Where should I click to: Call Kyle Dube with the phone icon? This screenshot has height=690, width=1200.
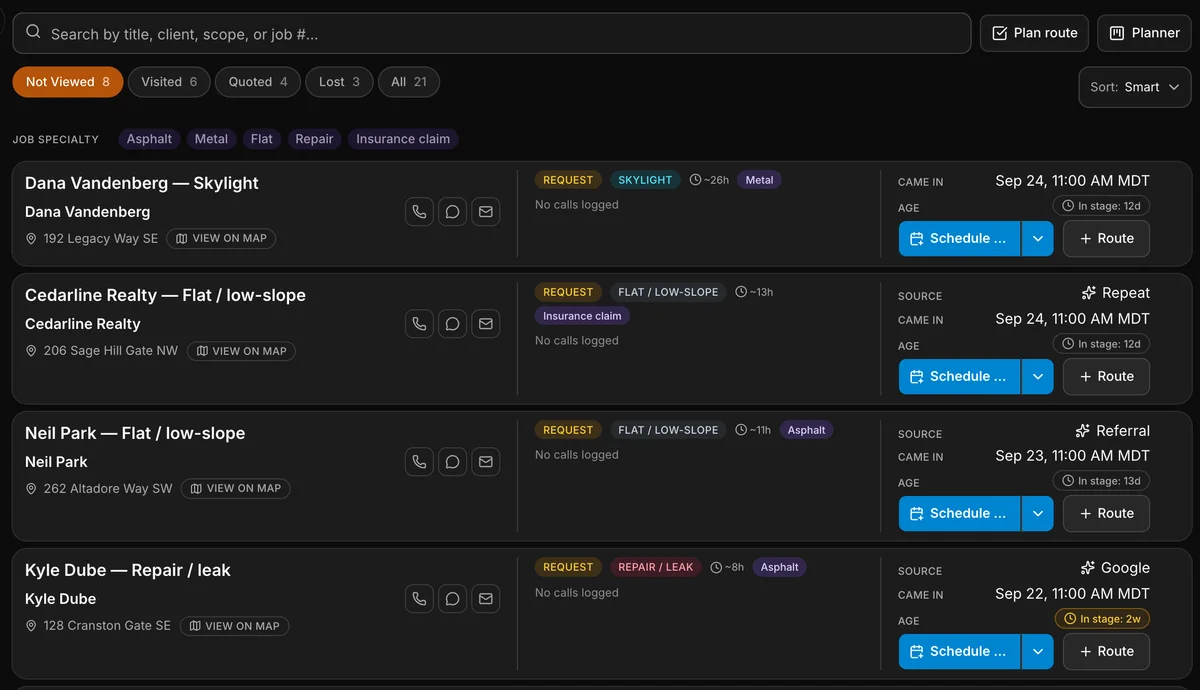point(419,599)
